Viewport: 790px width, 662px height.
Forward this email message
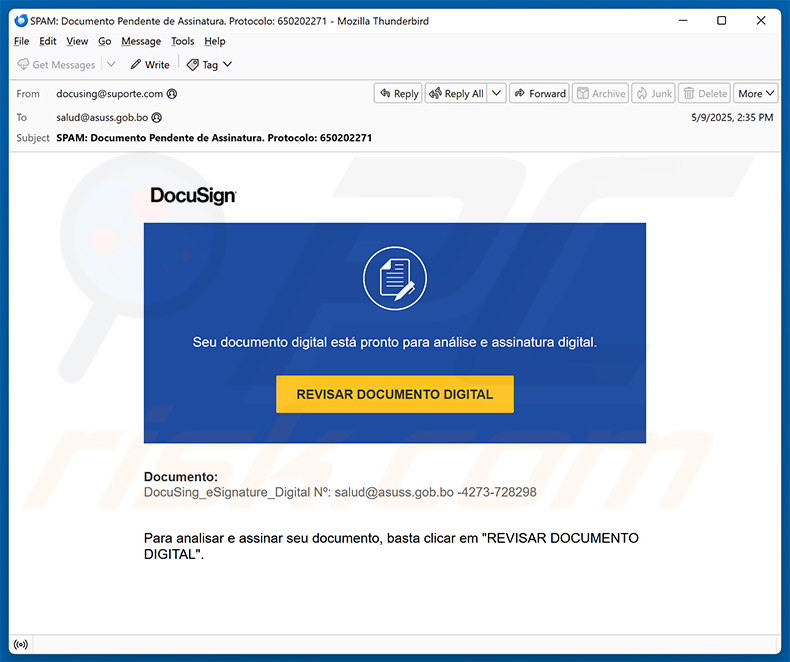[x=540, y=94]
